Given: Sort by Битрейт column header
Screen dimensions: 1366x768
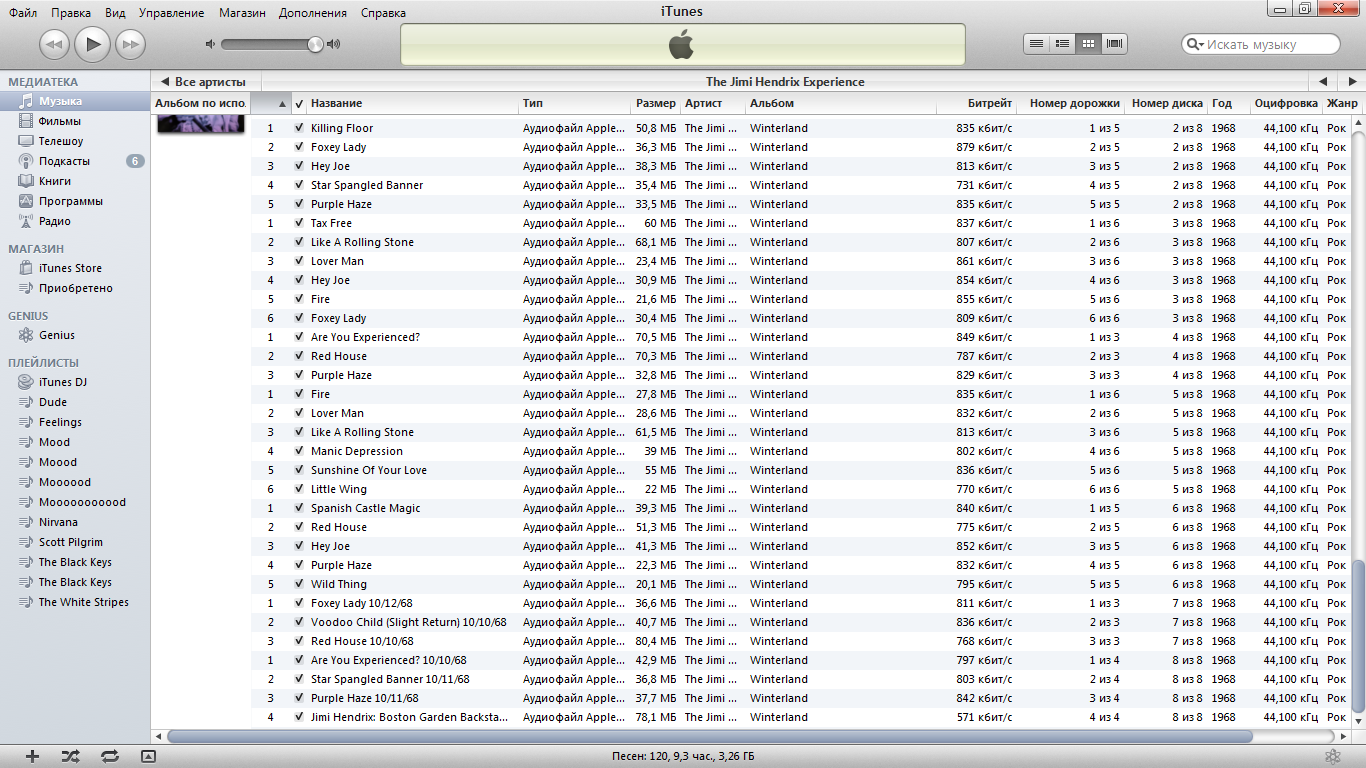Looking at the screenshot, I should pos(977,103).
